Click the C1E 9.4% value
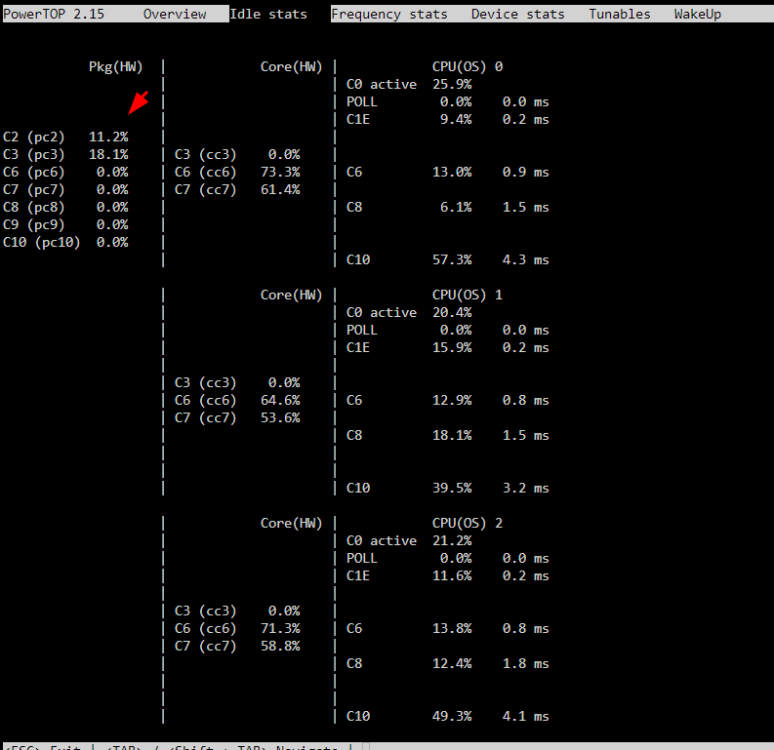774x750 pixels. click(x=456, y=119)
